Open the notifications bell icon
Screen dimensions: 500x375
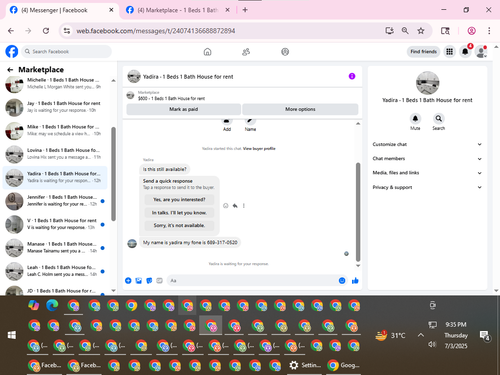(x=465, y=52)
